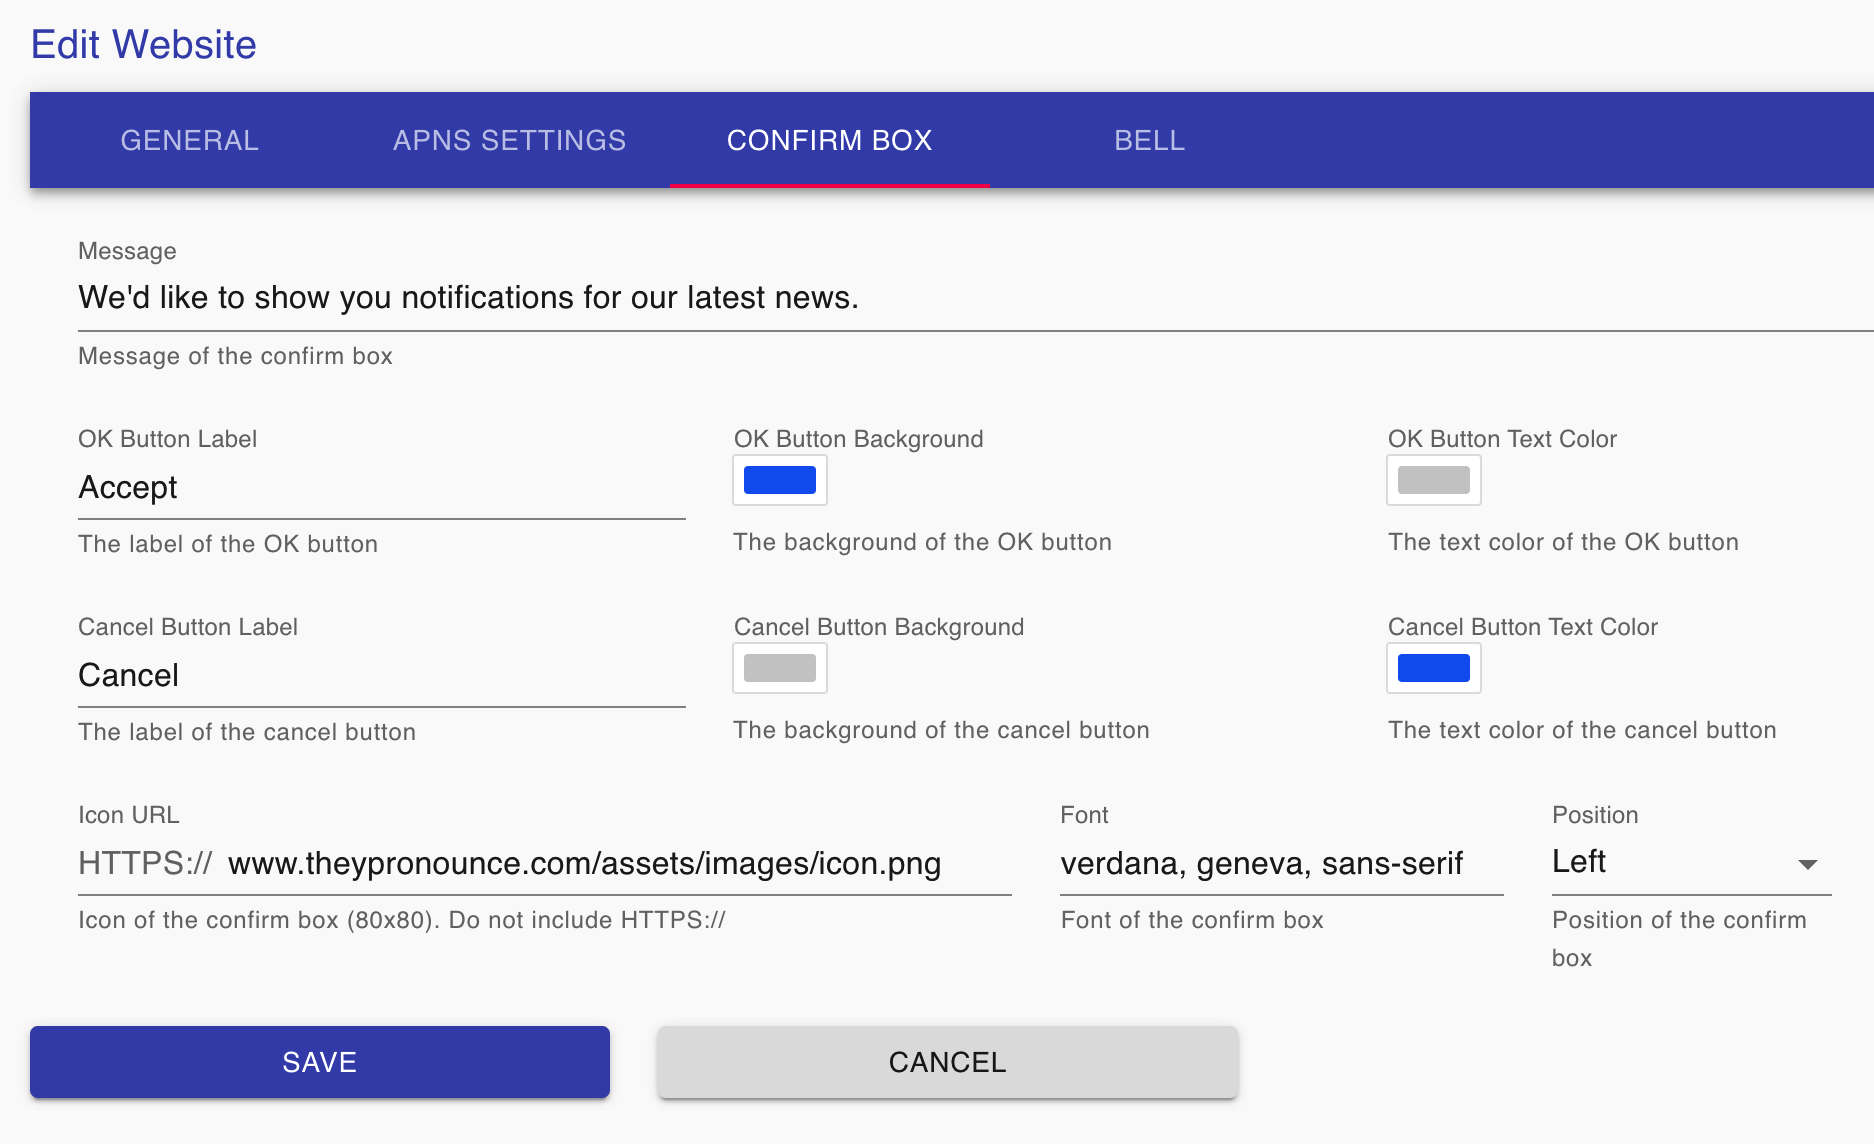The height and width of the screenshot is (1144, 1874).
Task: Click the SAVE button
Action: pos(320,1062)
